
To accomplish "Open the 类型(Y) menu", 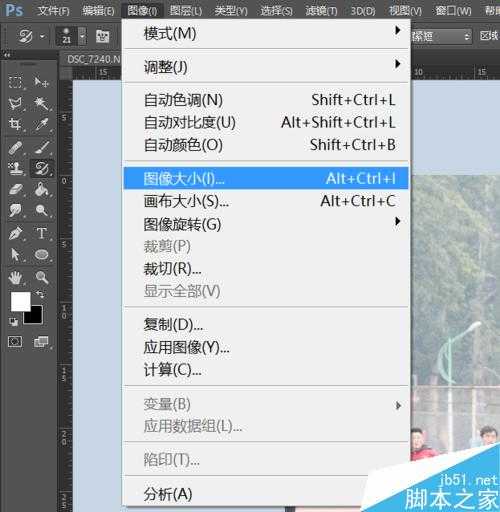I will 231,11.
